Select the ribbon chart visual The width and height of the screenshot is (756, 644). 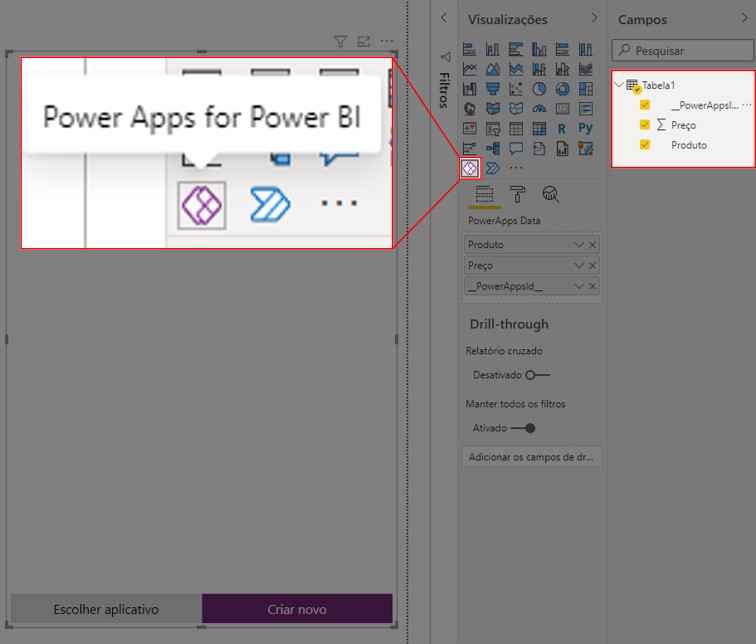pyautogui.click(x=585, y=69)
